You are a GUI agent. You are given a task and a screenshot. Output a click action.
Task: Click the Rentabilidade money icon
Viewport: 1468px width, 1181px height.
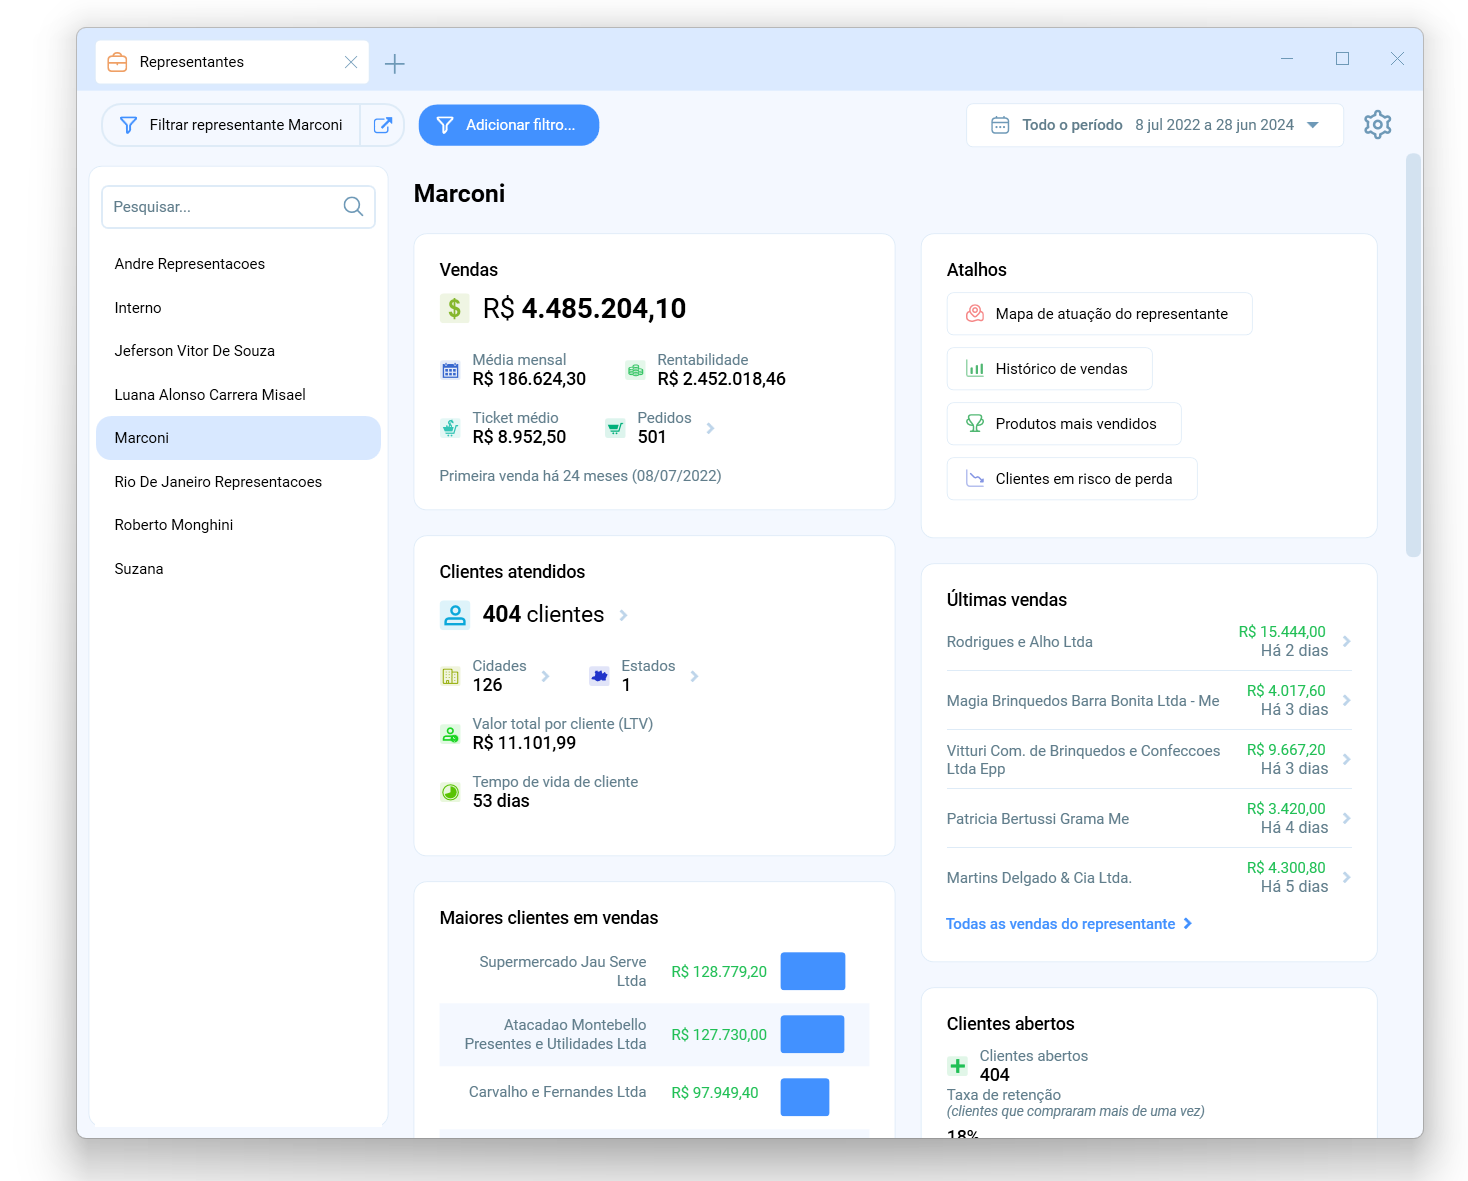pyautogui.click(x=635, y=370)
